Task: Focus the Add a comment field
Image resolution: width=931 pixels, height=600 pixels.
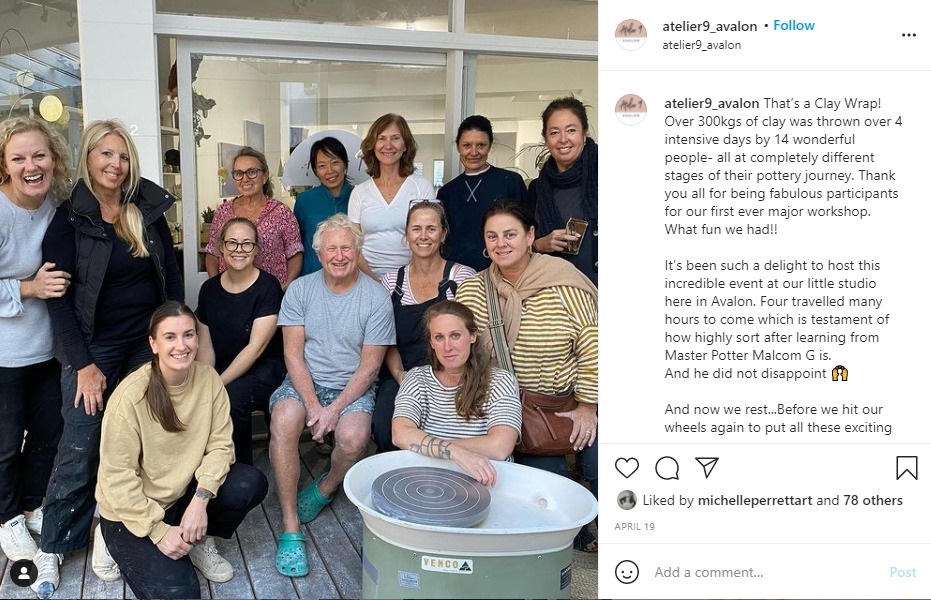Action: coord(766,572)
